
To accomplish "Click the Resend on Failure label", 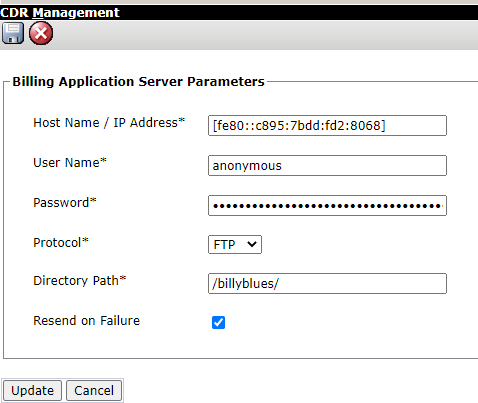I will pos(87,321).
